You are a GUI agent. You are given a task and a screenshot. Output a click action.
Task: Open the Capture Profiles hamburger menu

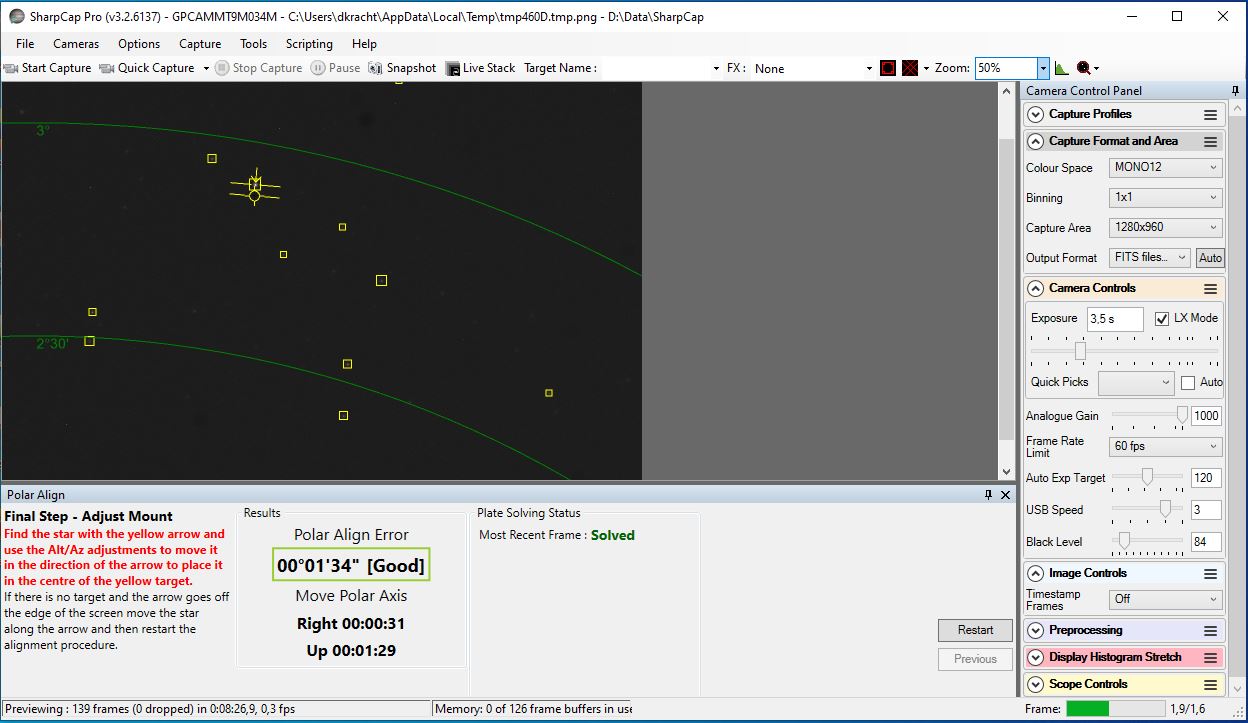[1210, 115]
